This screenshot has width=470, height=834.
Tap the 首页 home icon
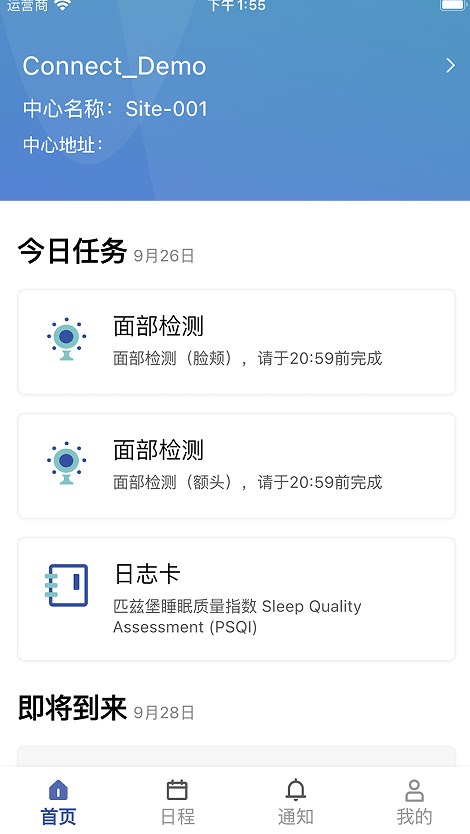[x=58, y=790]
